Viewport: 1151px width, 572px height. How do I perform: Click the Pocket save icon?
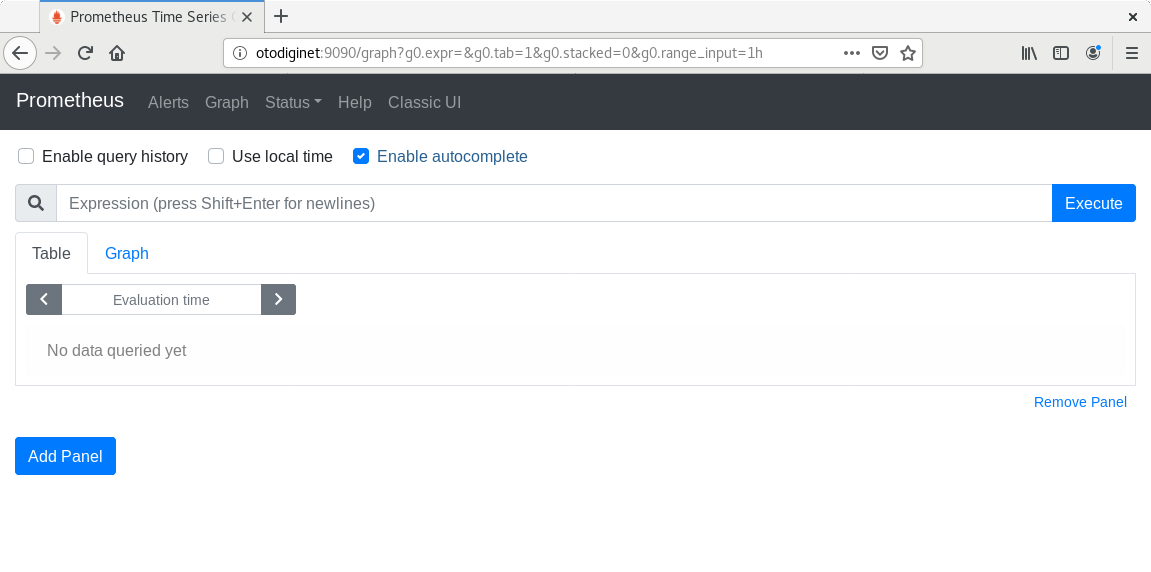coord(879,53)
